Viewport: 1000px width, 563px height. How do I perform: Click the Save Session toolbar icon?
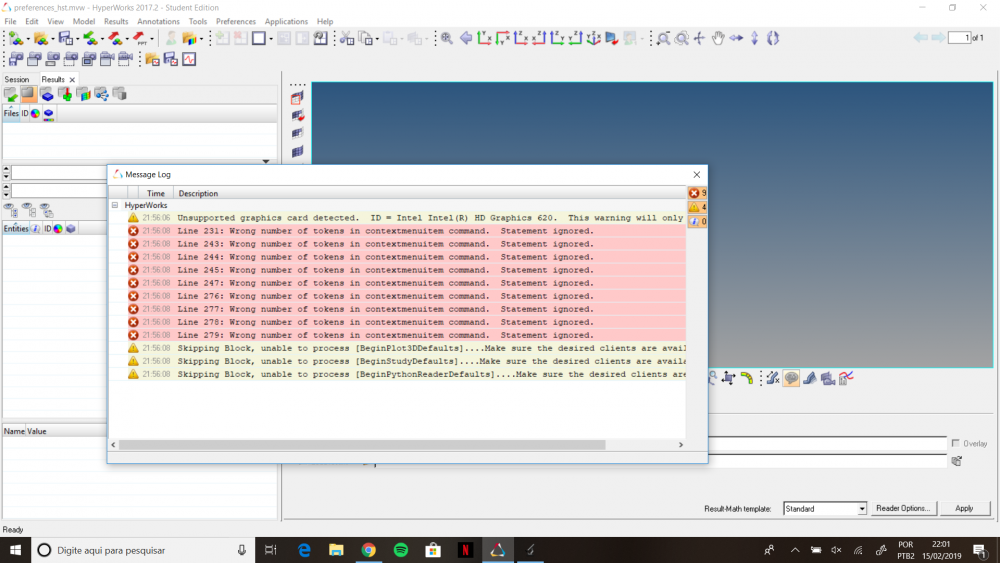pos(65,38)
